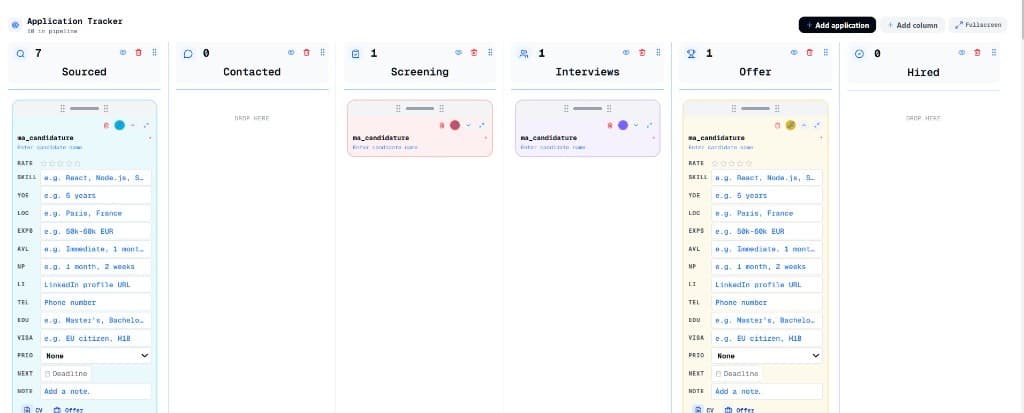Open PRIO dropdown in Offer card

(767, 356)
